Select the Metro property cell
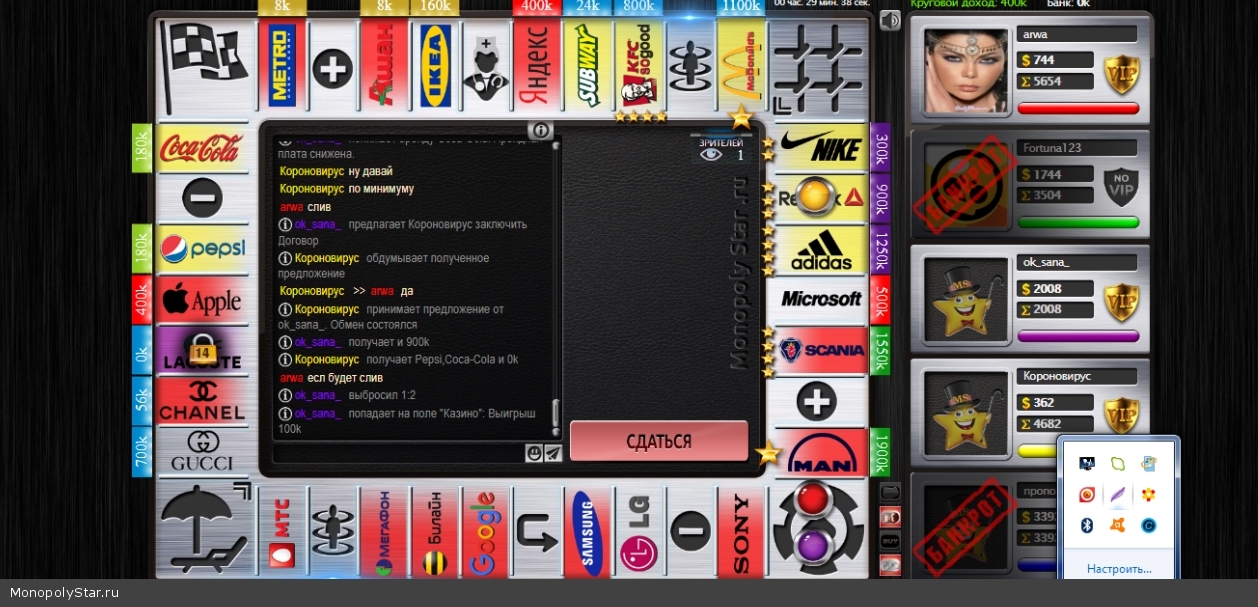The width and height of the screenshot is (1258, 607). 281,67
